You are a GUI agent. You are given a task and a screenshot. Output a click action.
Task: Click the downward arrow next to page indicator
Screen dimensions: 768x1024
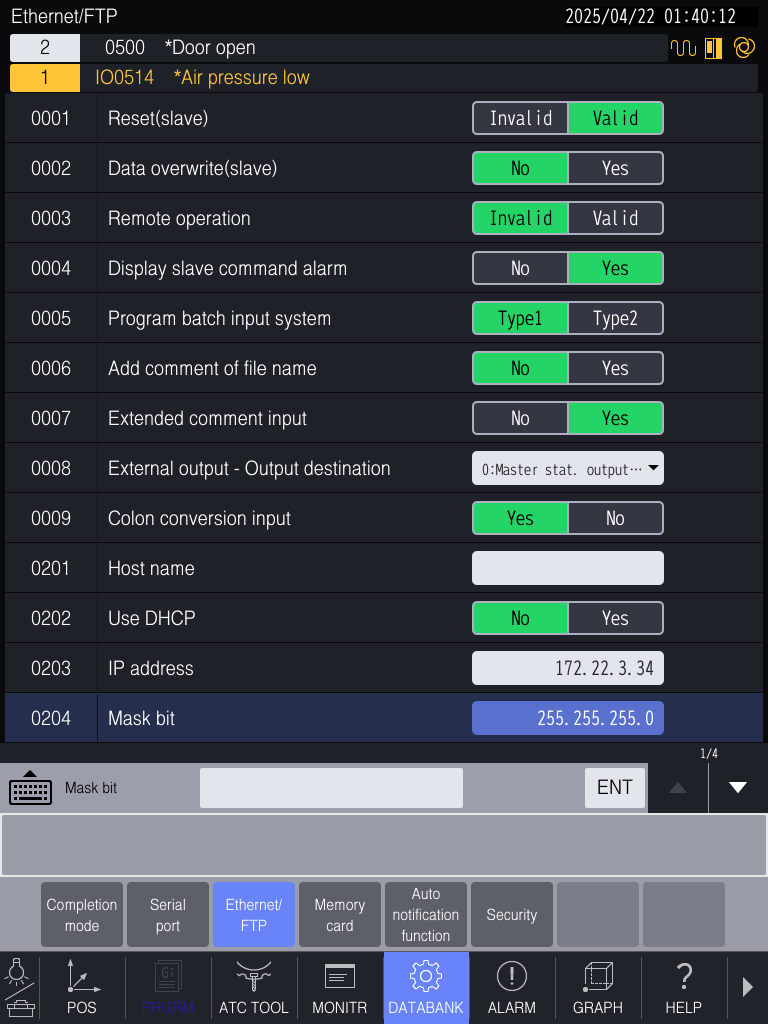pos(737,788)
